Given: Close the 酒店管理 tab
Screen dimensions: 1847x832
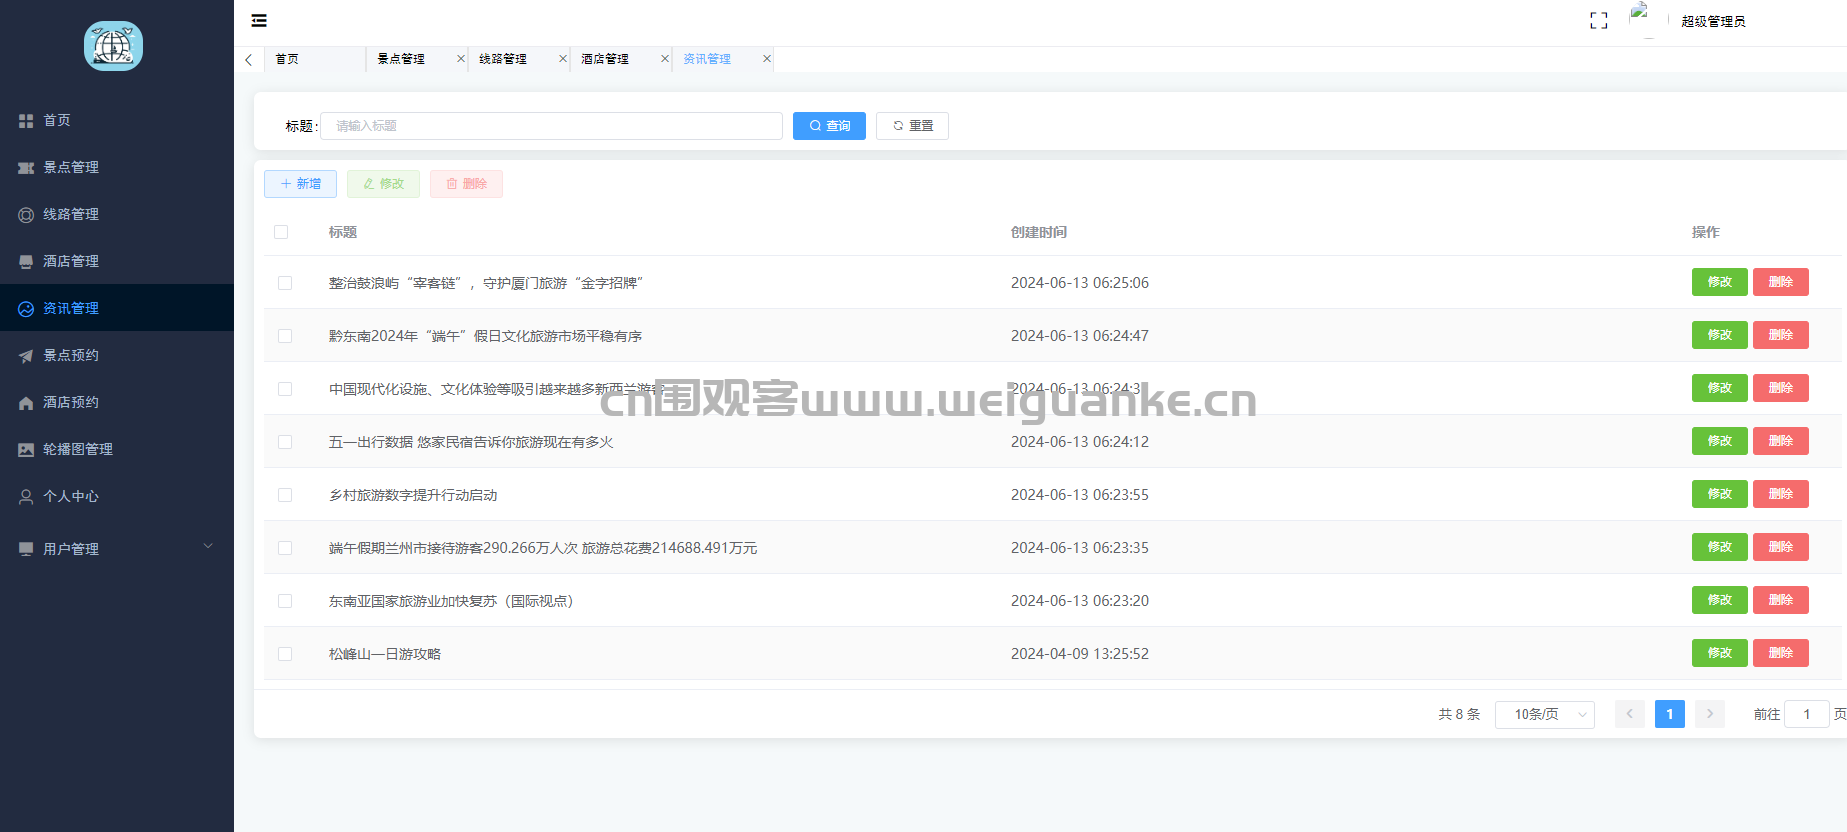Looking at the screenshot, I should point(665,59).
